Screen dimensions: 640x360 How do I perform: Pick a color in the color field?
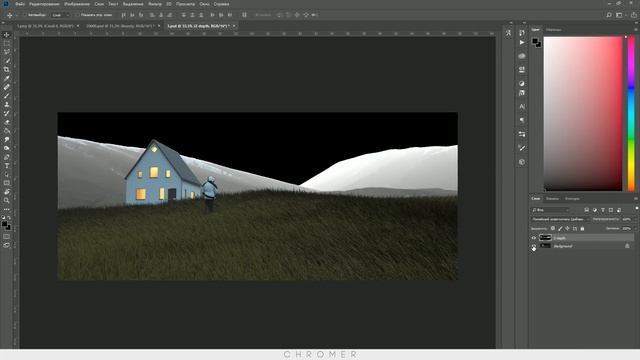[583, 113]
